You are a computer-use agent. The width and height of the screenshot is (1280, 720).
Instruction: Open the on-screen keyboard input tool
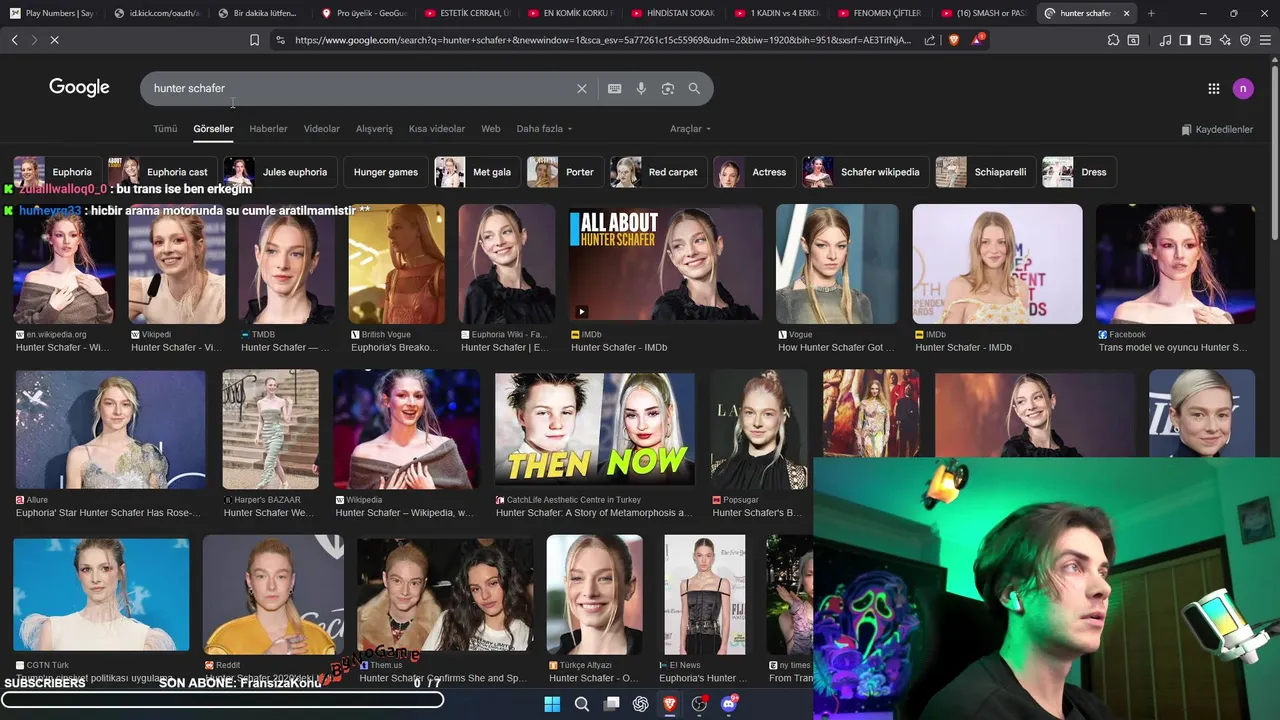coord(614,89)
